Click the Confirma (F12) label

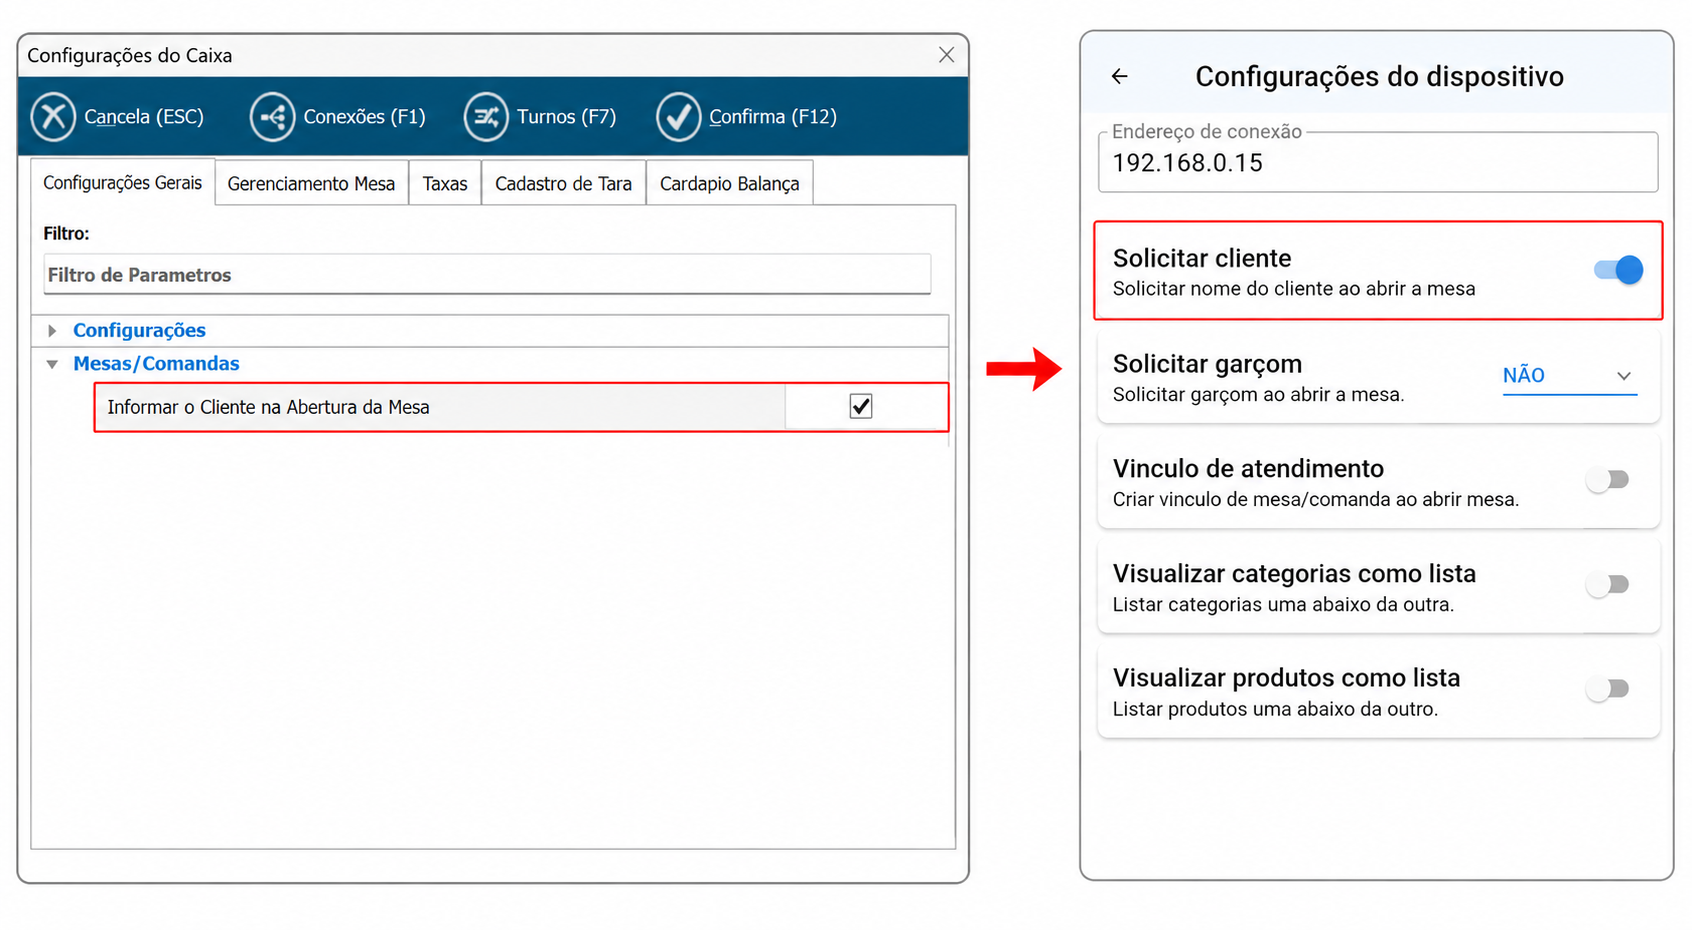pyautogui.click(x=773, y=117)
